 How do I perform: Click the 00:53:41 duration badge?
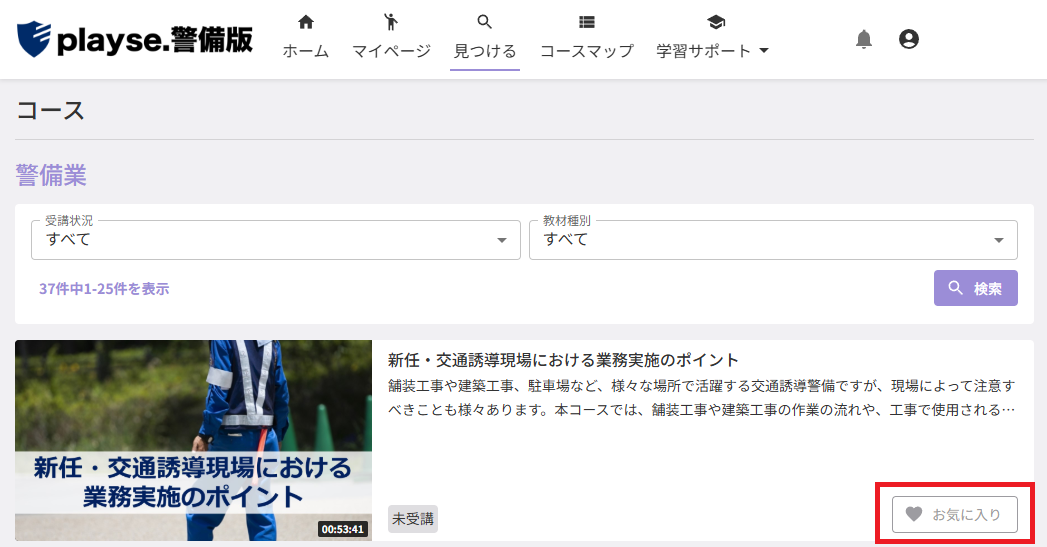(343, 529)
